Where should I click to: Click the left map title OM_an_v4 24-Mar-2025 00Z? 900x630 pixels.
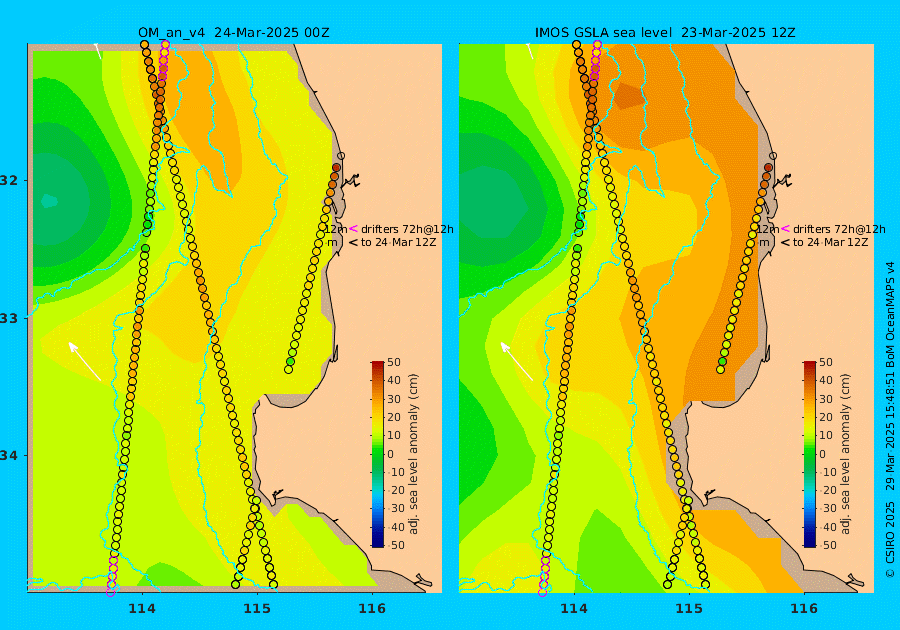click(x=234, y=33)
